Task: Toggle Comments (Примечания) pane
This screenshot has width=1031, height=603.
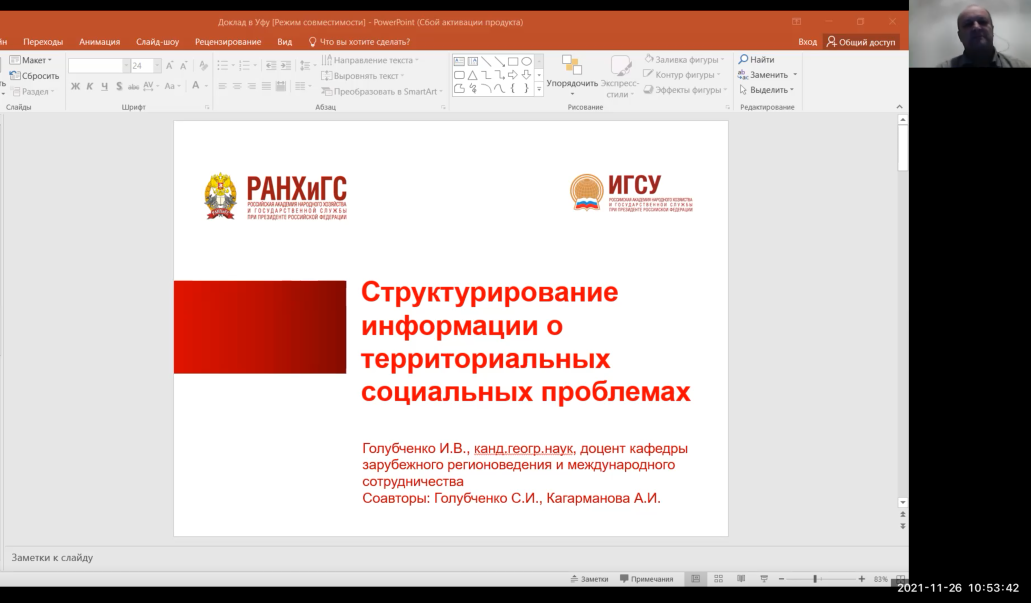Action: (646, 579)
